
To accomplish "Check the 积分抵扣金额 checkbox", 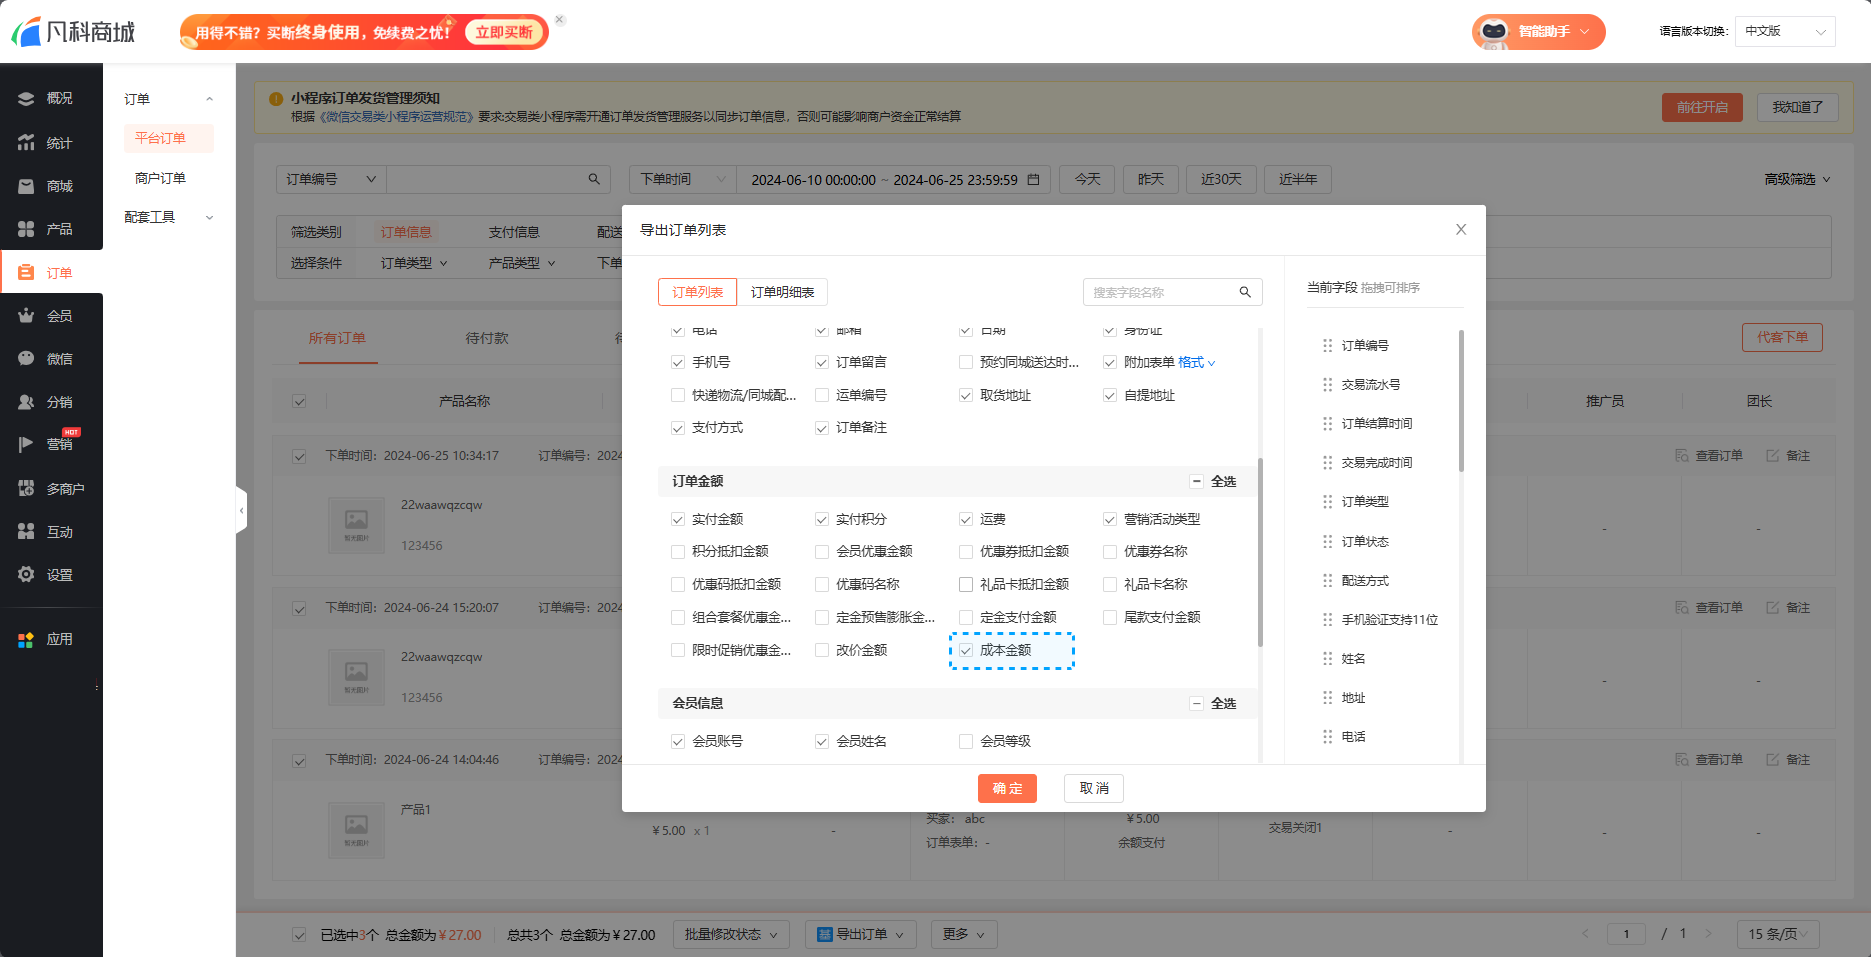I will [678, 551].
